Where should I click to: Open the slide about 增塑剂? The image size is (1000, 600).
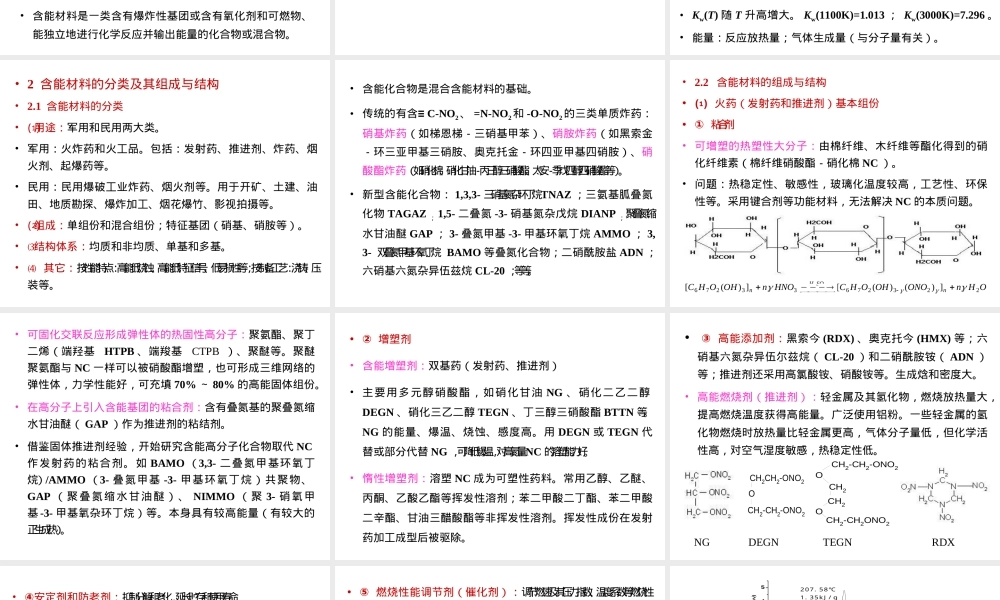(500, 436)
